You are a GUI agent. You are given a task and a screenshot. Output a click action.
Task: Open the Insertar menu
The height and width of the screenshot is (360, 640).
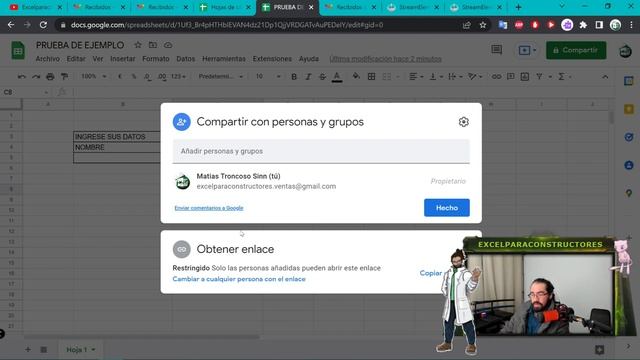pos(122,59)
